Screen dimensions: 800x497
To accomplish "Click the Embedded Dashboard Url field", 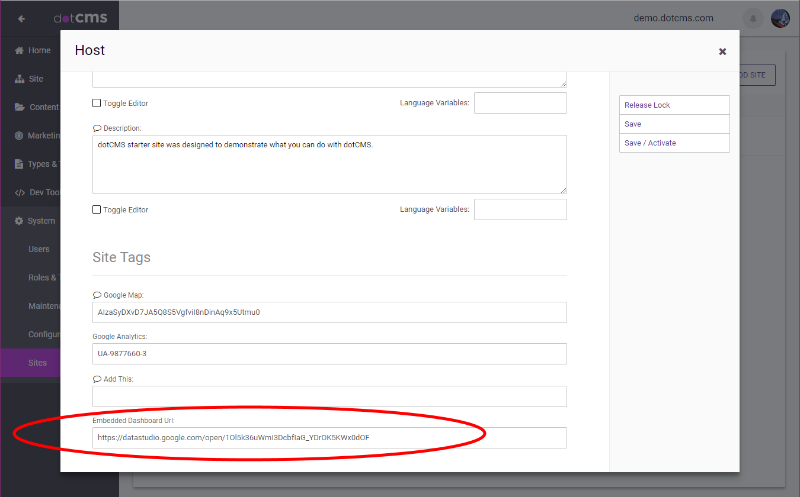I will [330, 438].
